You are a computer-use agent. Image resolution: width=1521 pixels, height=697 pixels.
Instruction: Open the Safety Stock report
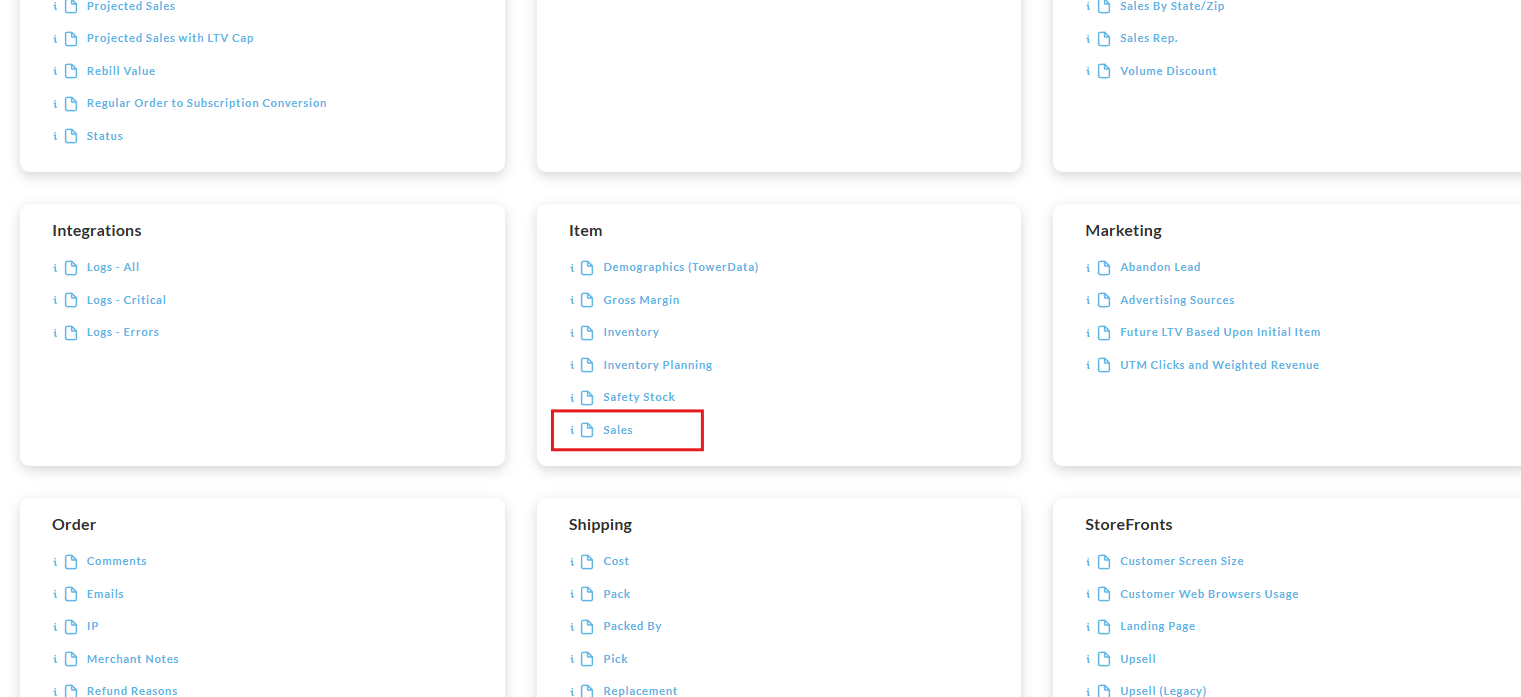(x=639, y=397)
